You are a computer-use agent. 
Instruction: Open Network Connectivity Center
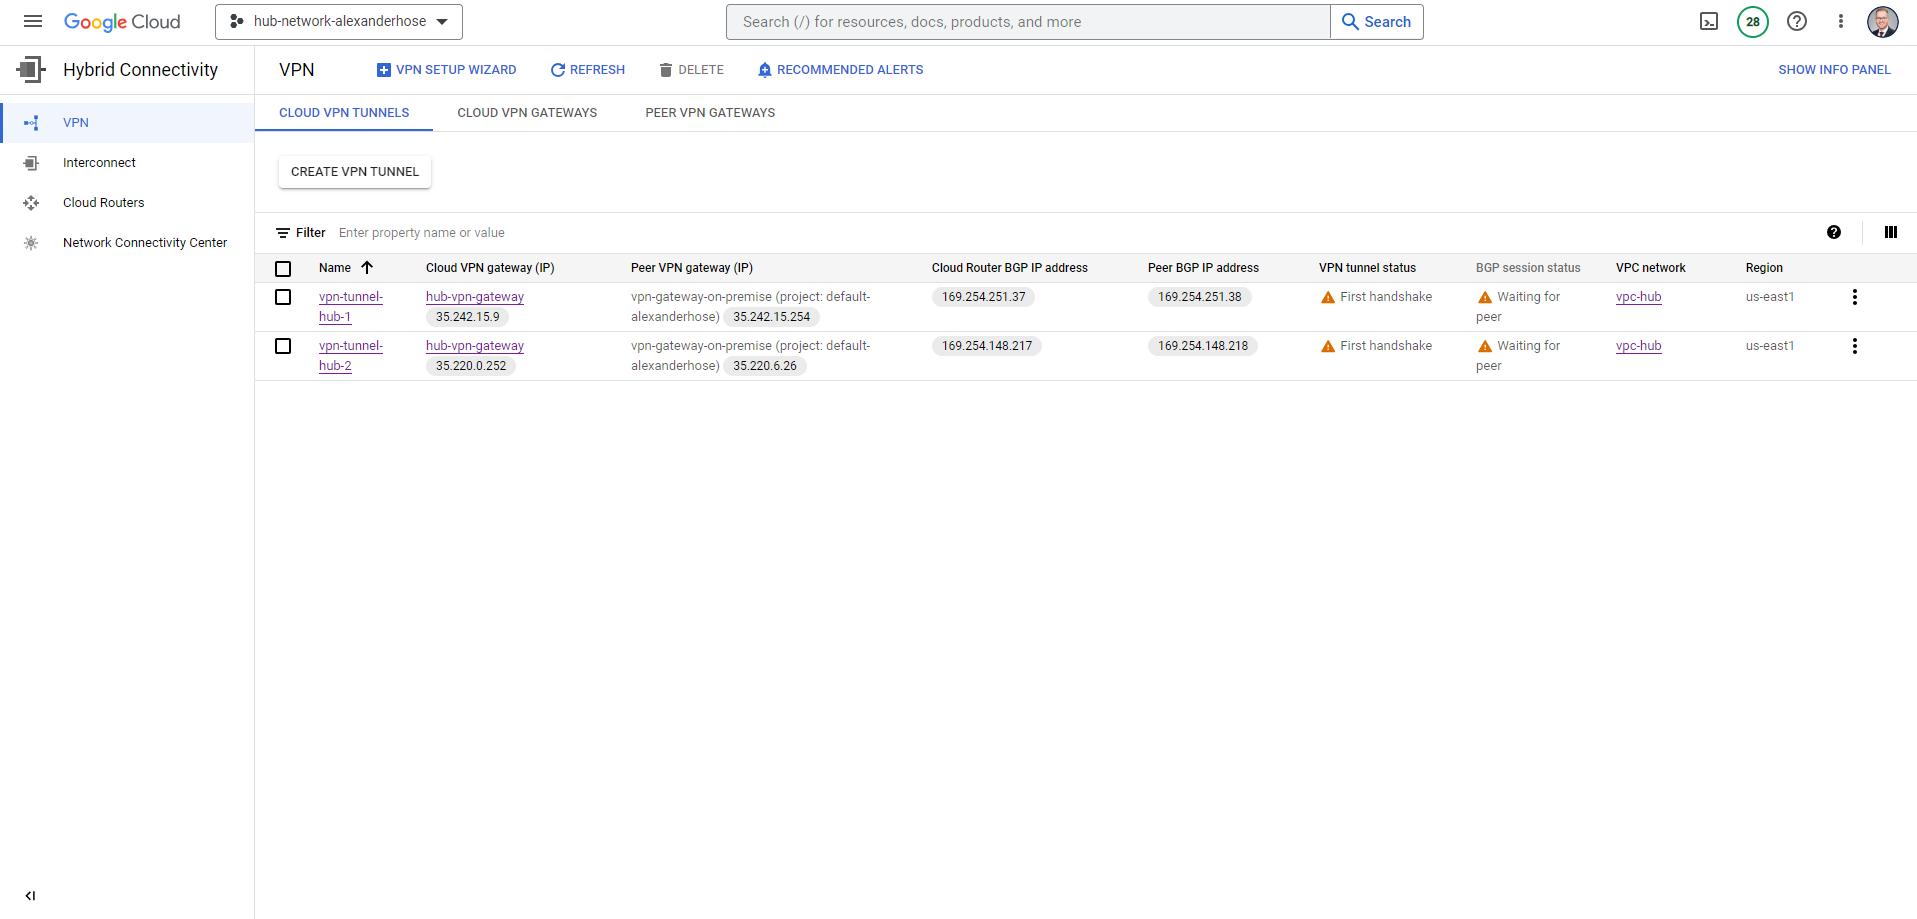(144, 242)
